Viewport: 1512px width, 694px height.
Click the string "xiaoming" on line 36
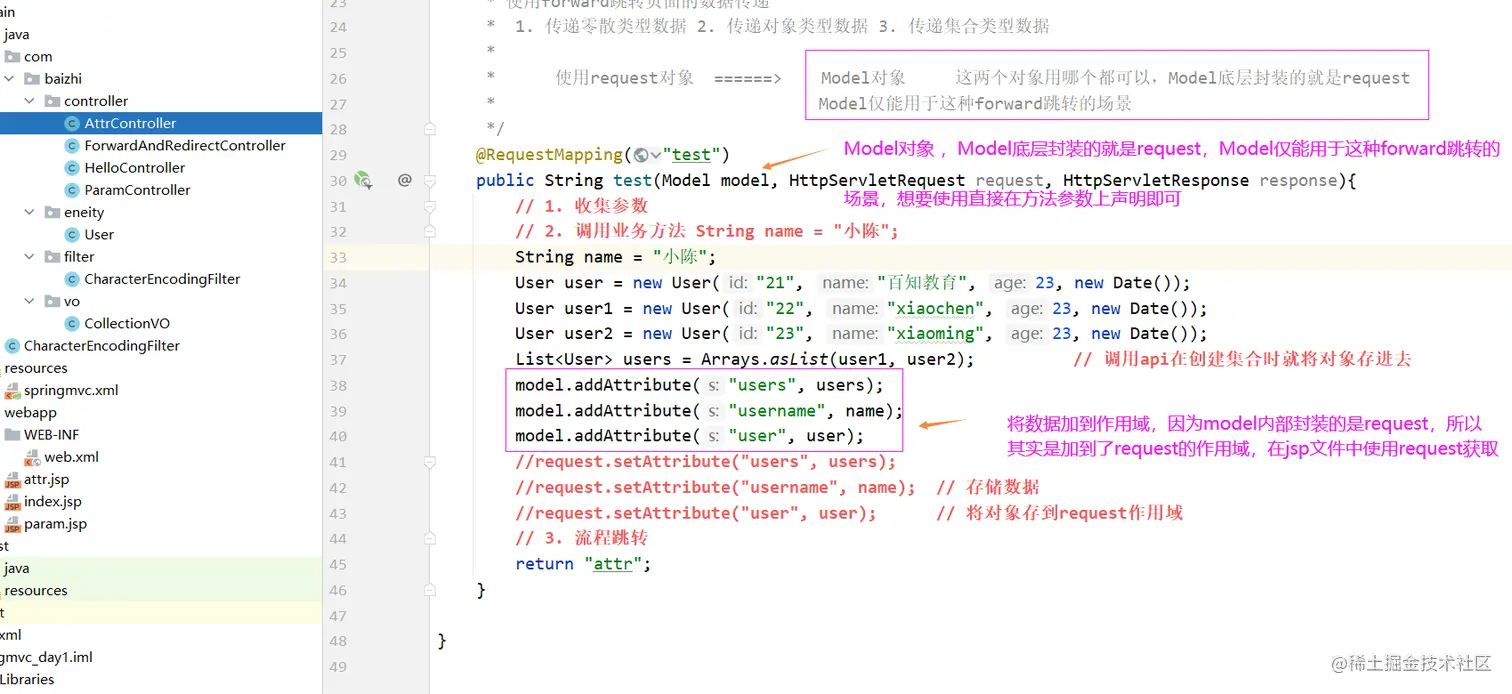(x=935, y=334)
